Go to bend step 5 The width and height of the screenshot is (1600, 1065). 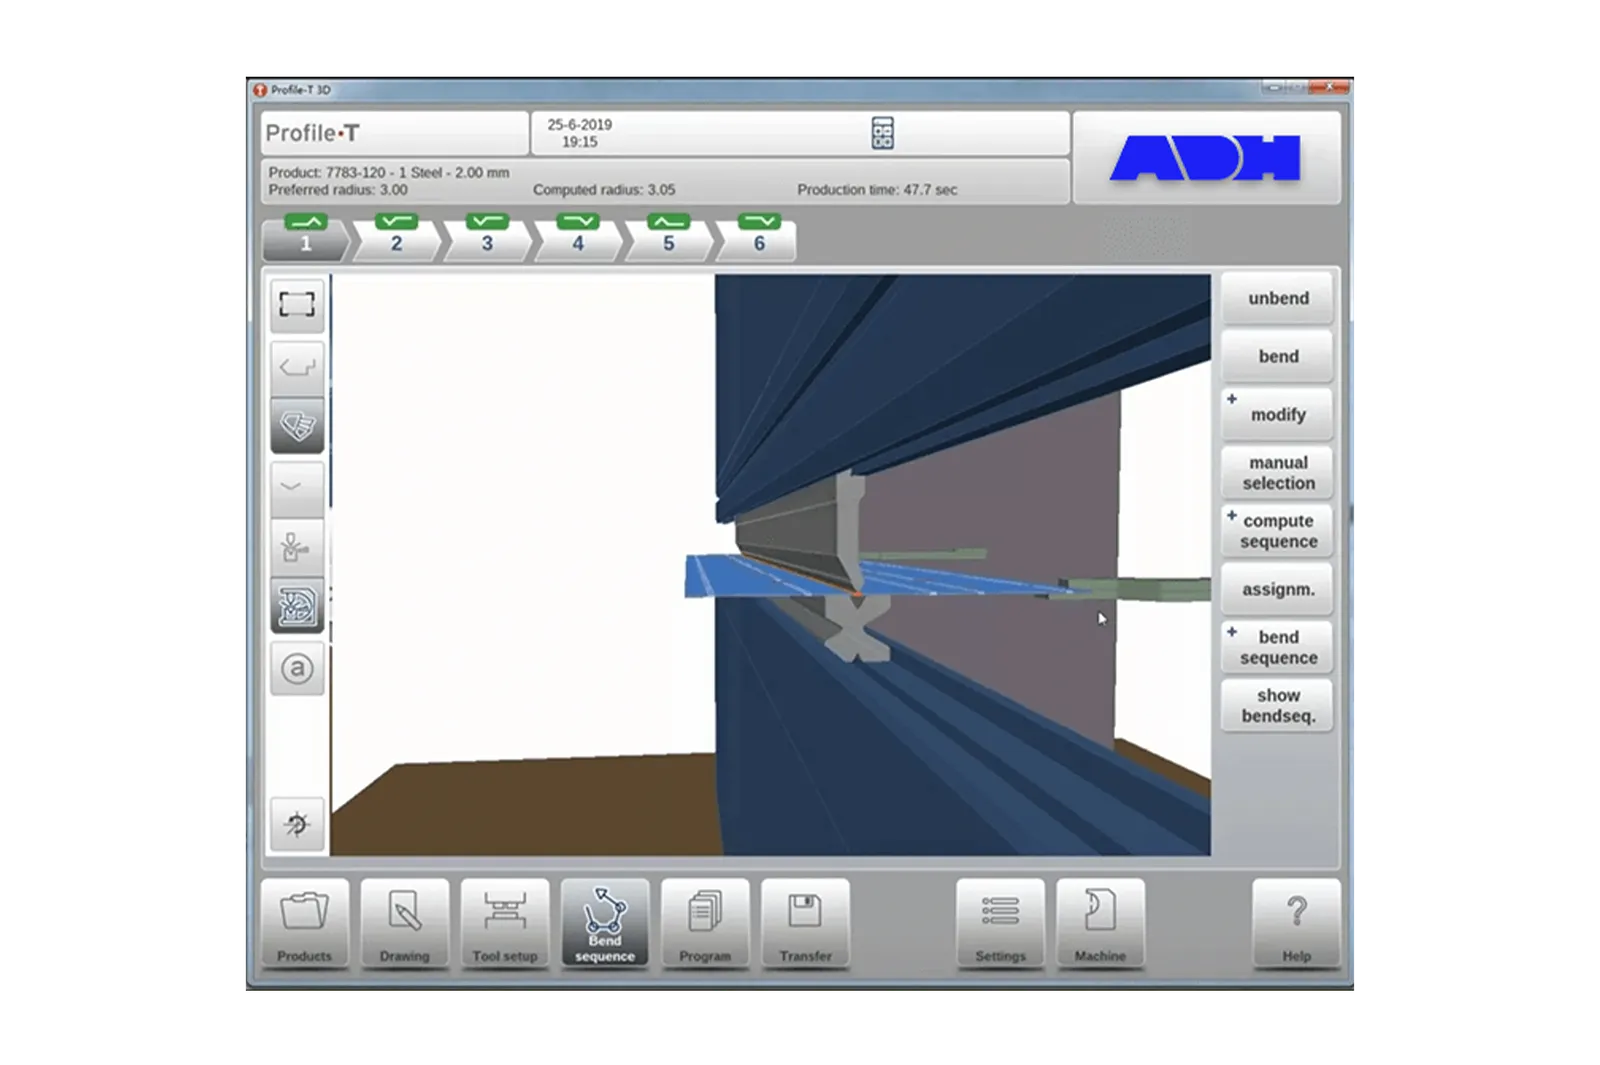(668, 238)
